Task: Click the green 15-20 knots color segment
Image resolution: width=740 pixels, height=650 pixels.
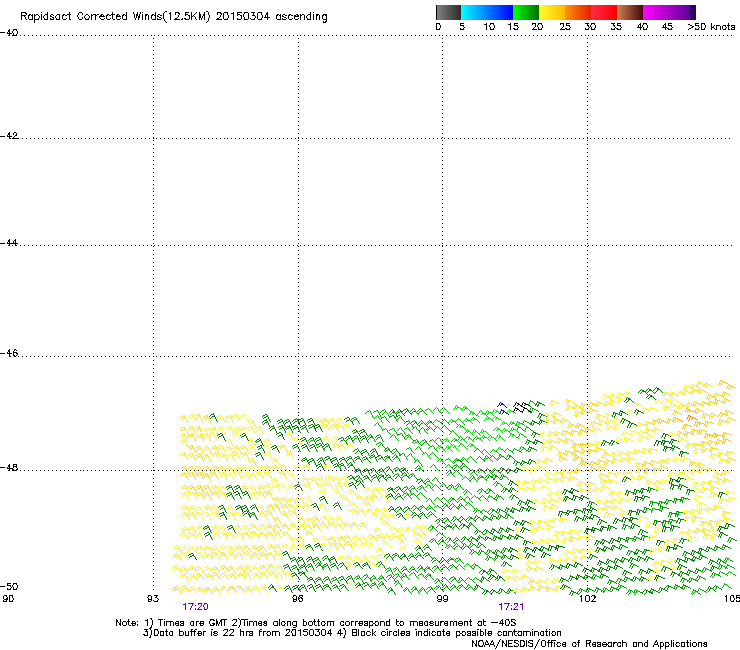Action: click(x=526, y=12)
